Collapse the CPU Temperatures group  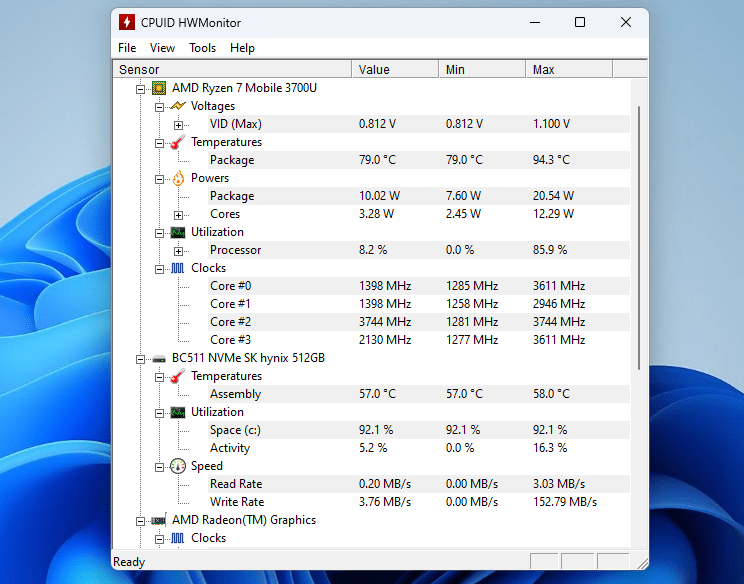click(159, 143)
